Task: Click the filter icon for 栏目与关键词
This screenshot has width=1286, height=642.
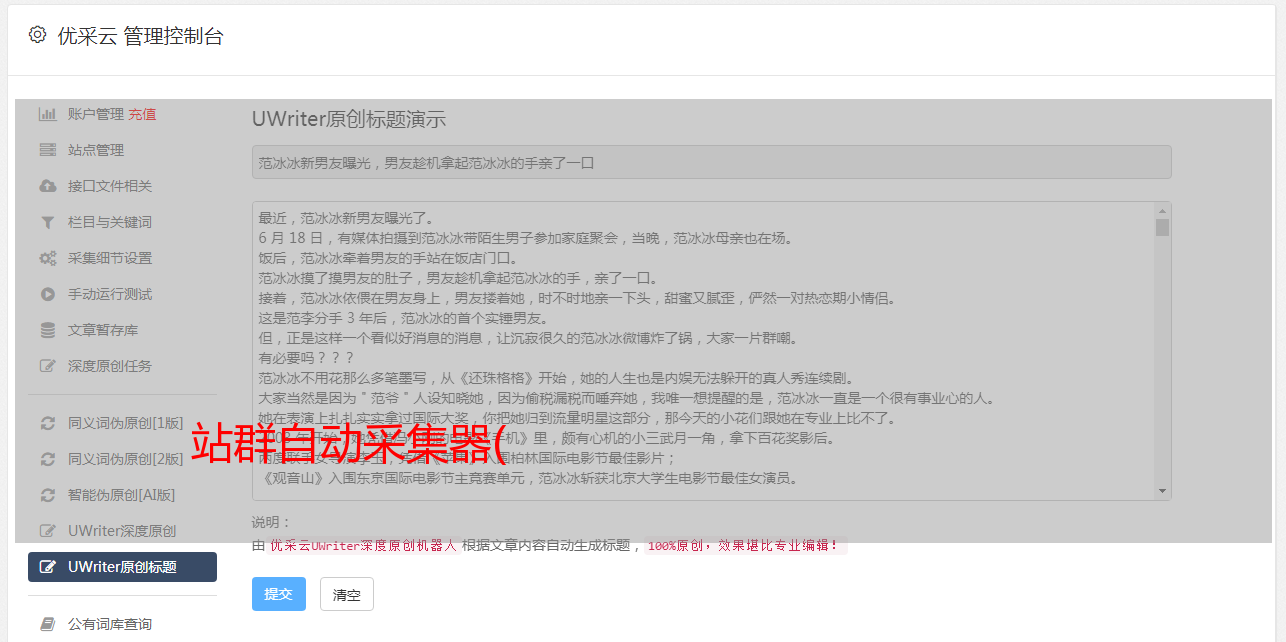Action: click(47, 222)
